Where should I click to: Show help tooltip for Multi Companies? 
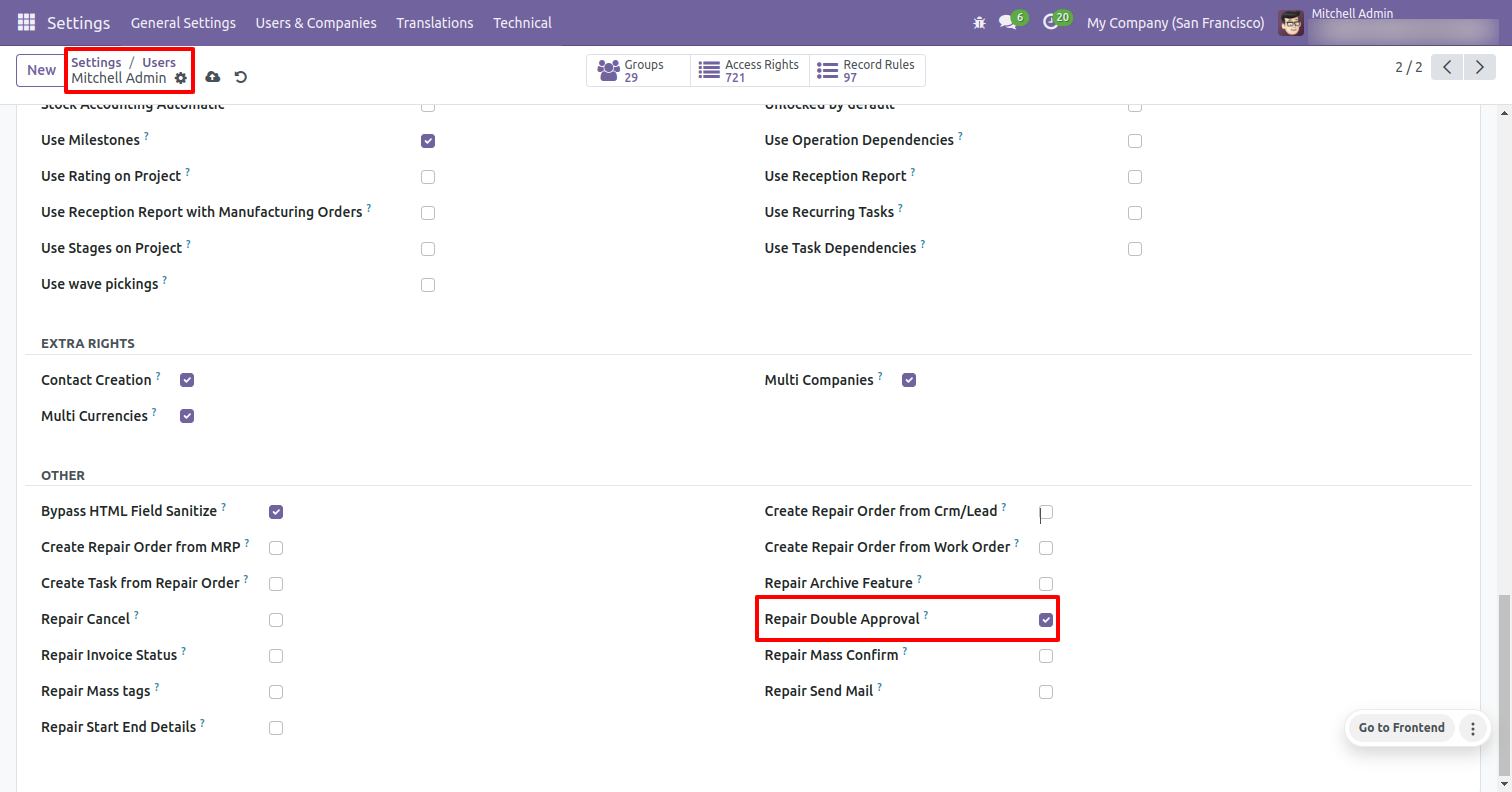[x=880, y=375]
